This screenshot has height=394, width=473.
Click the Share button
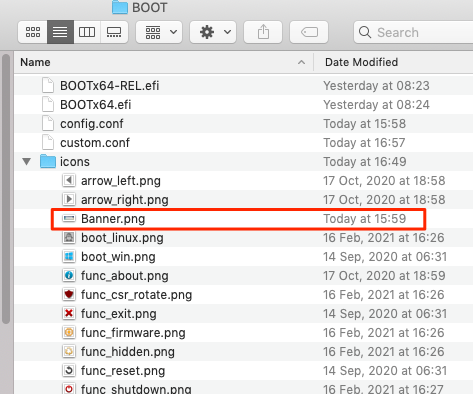tap(263, 32)
